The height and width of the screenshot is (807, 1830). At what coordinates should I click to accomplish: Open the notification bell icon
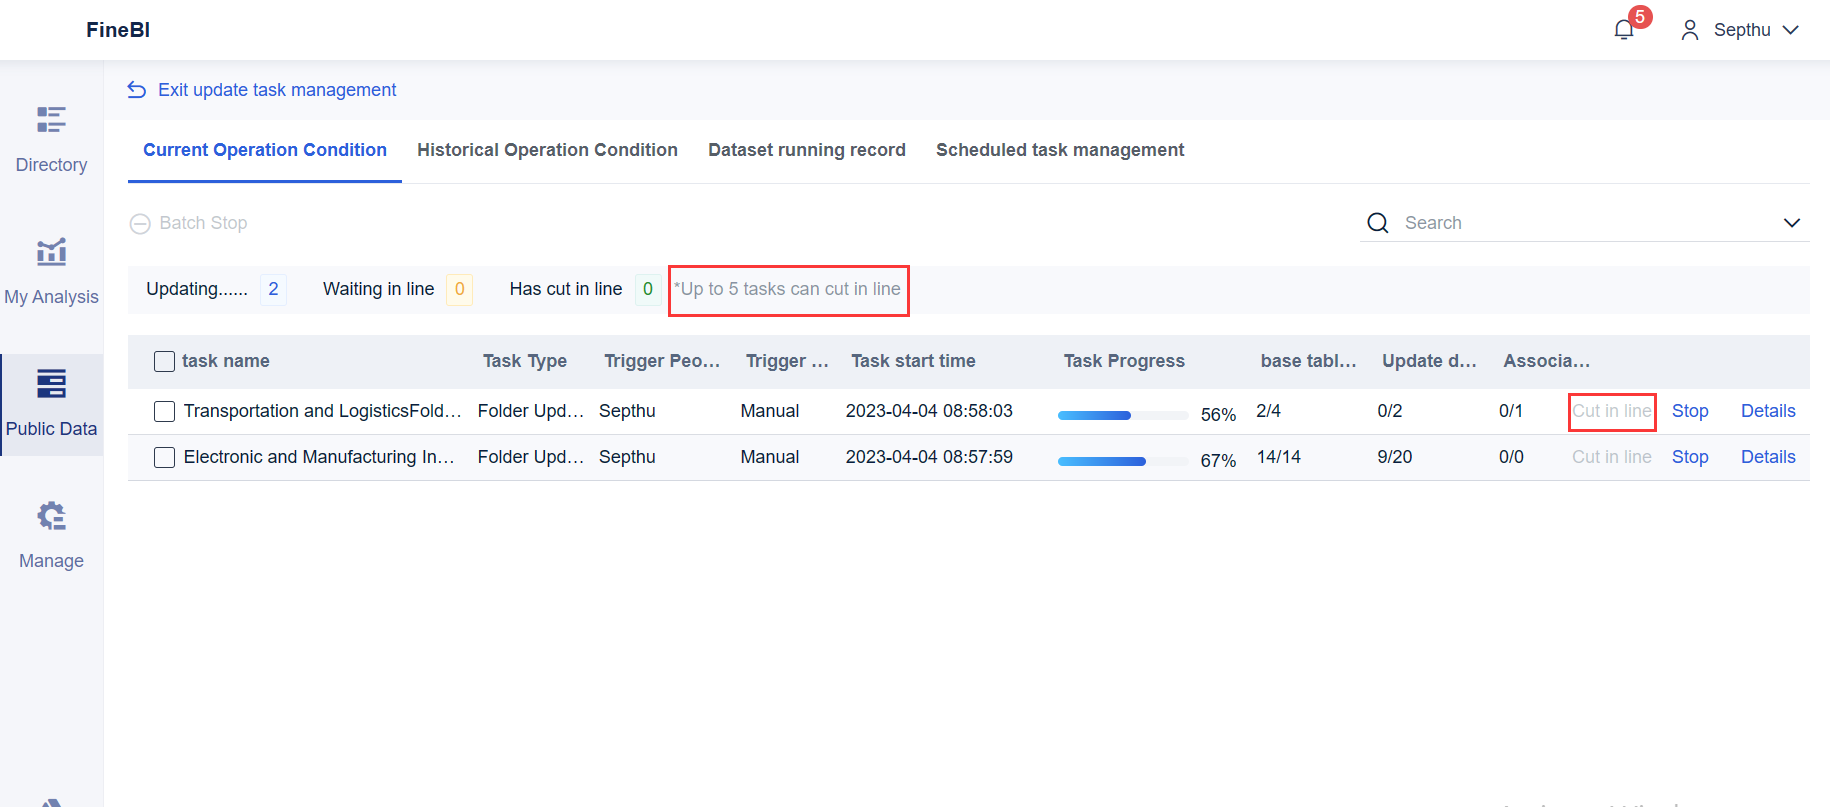(x=1624, y=30)
